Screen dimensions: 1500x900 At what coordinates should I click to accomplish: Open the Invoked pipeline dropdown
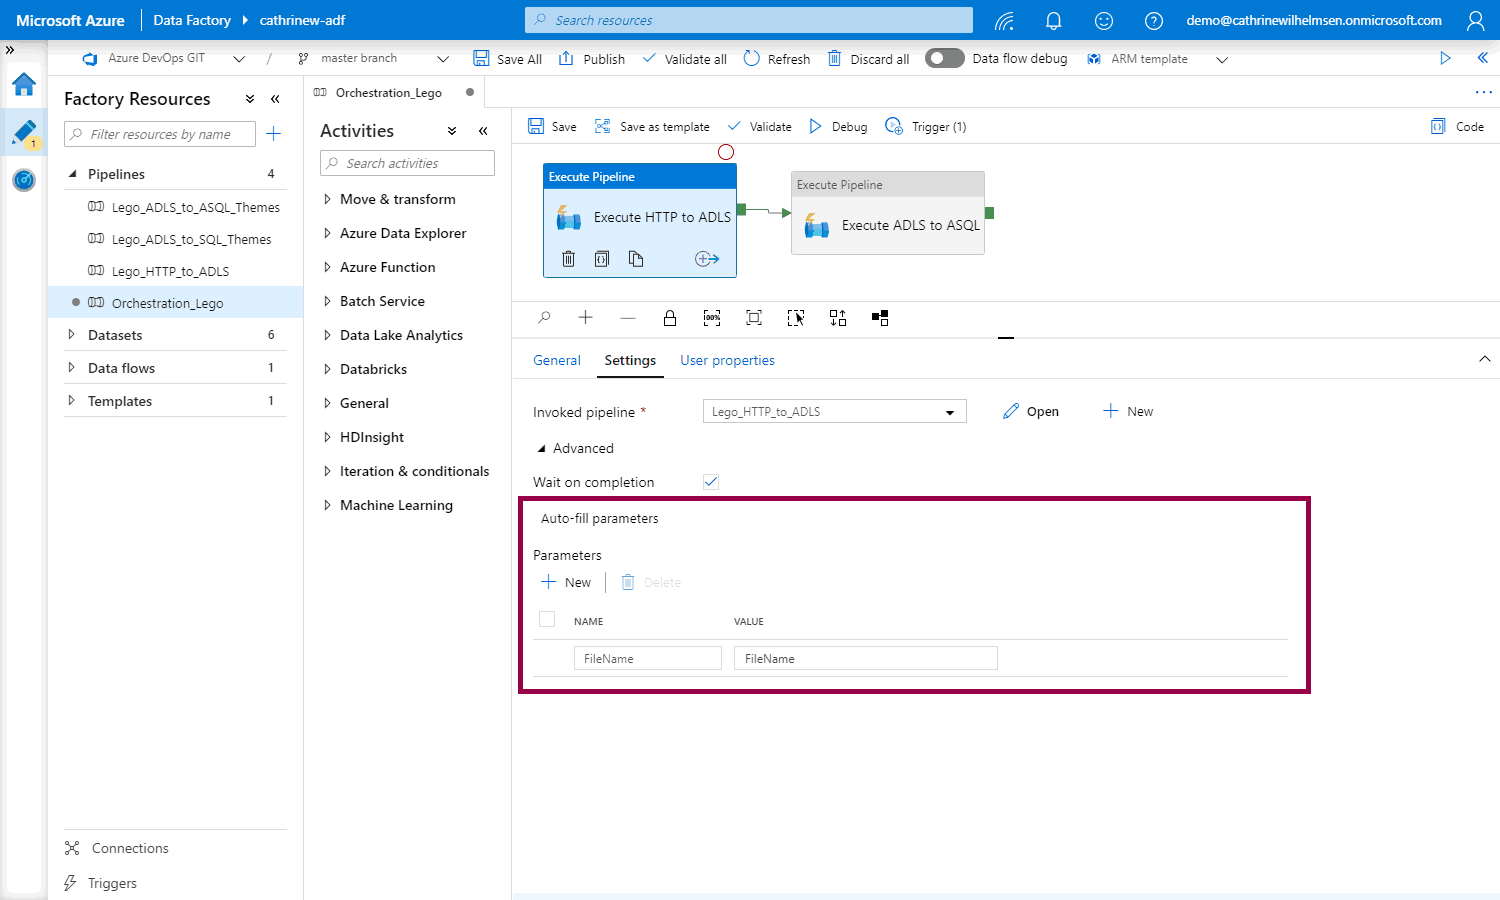pos(834,412)
